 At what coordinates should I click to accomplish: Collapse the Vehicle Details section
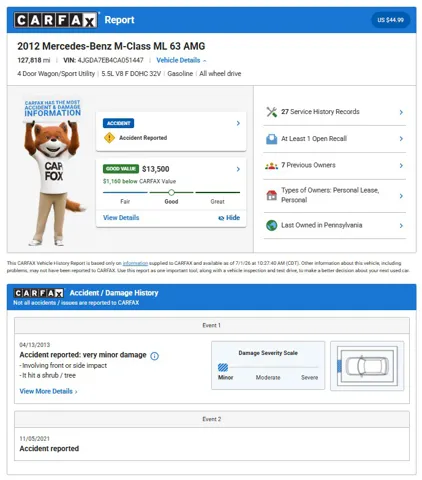click(x=181, y=60)
